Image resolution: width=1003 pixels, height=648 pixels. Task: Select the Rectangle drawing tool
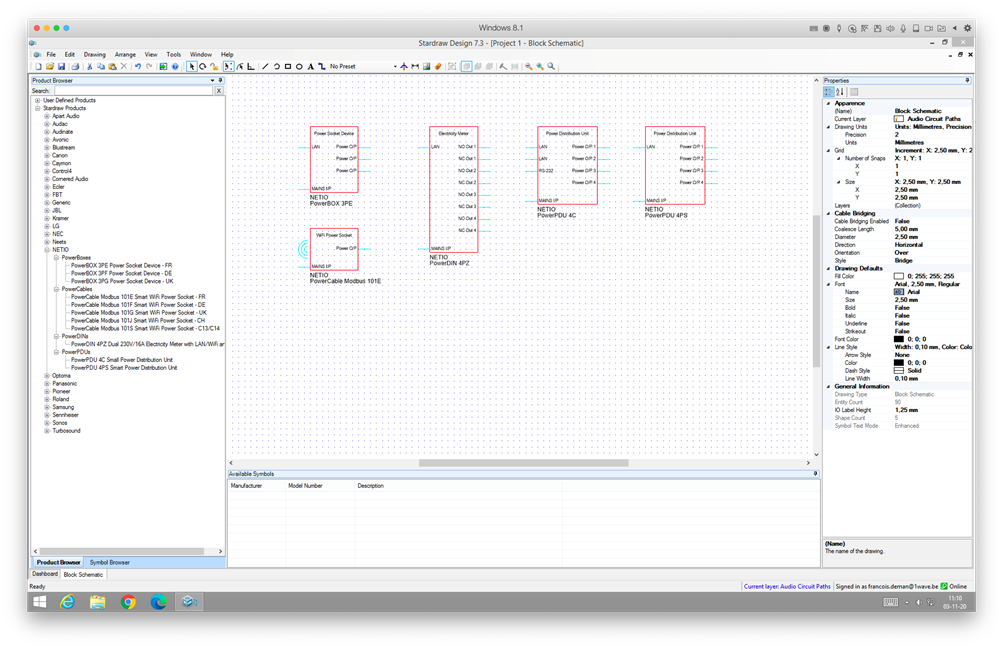tap(288, 67)
